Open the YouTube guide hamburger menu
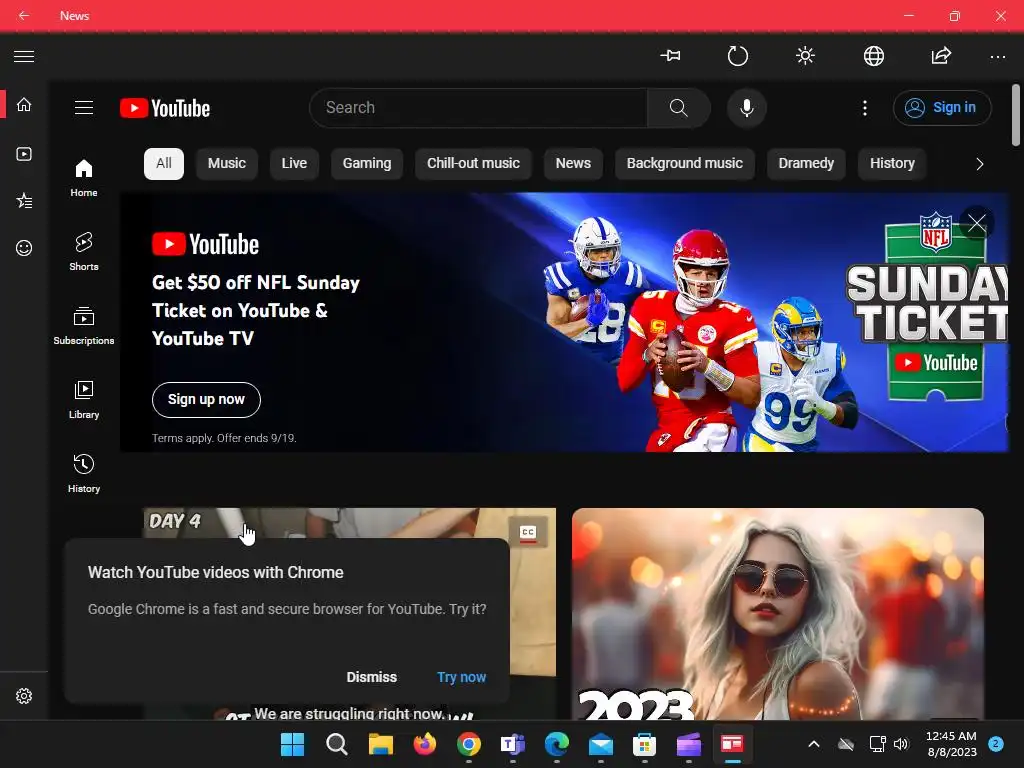The width and height of the screenshot is (1024, 768). 84,108
